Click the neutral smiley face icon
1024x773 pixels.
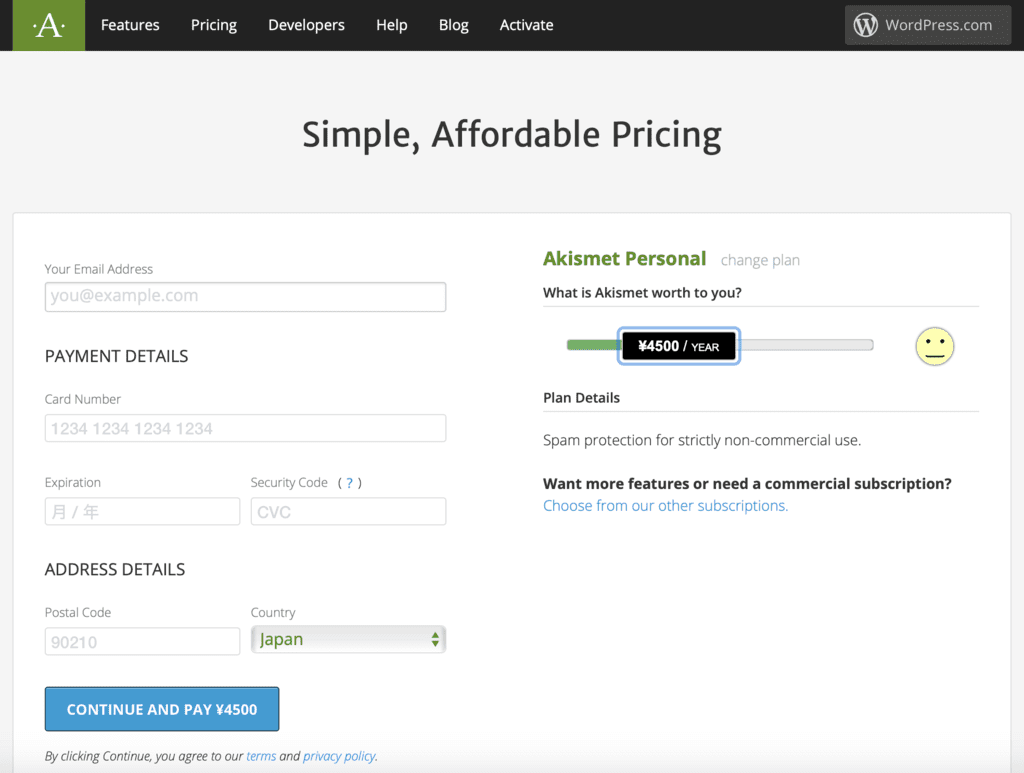tap(934, 346)
